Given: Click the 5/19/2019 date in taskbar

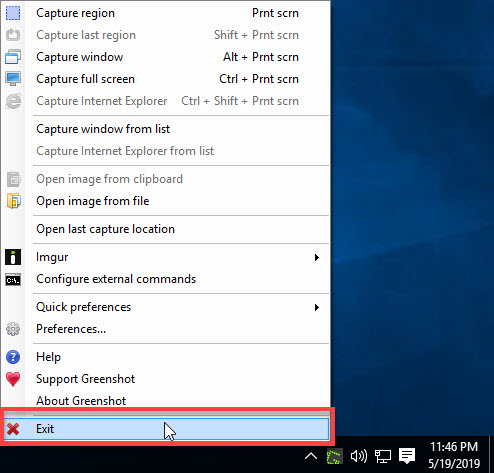Looking at the screenshot, I should (x=454, y=464).
